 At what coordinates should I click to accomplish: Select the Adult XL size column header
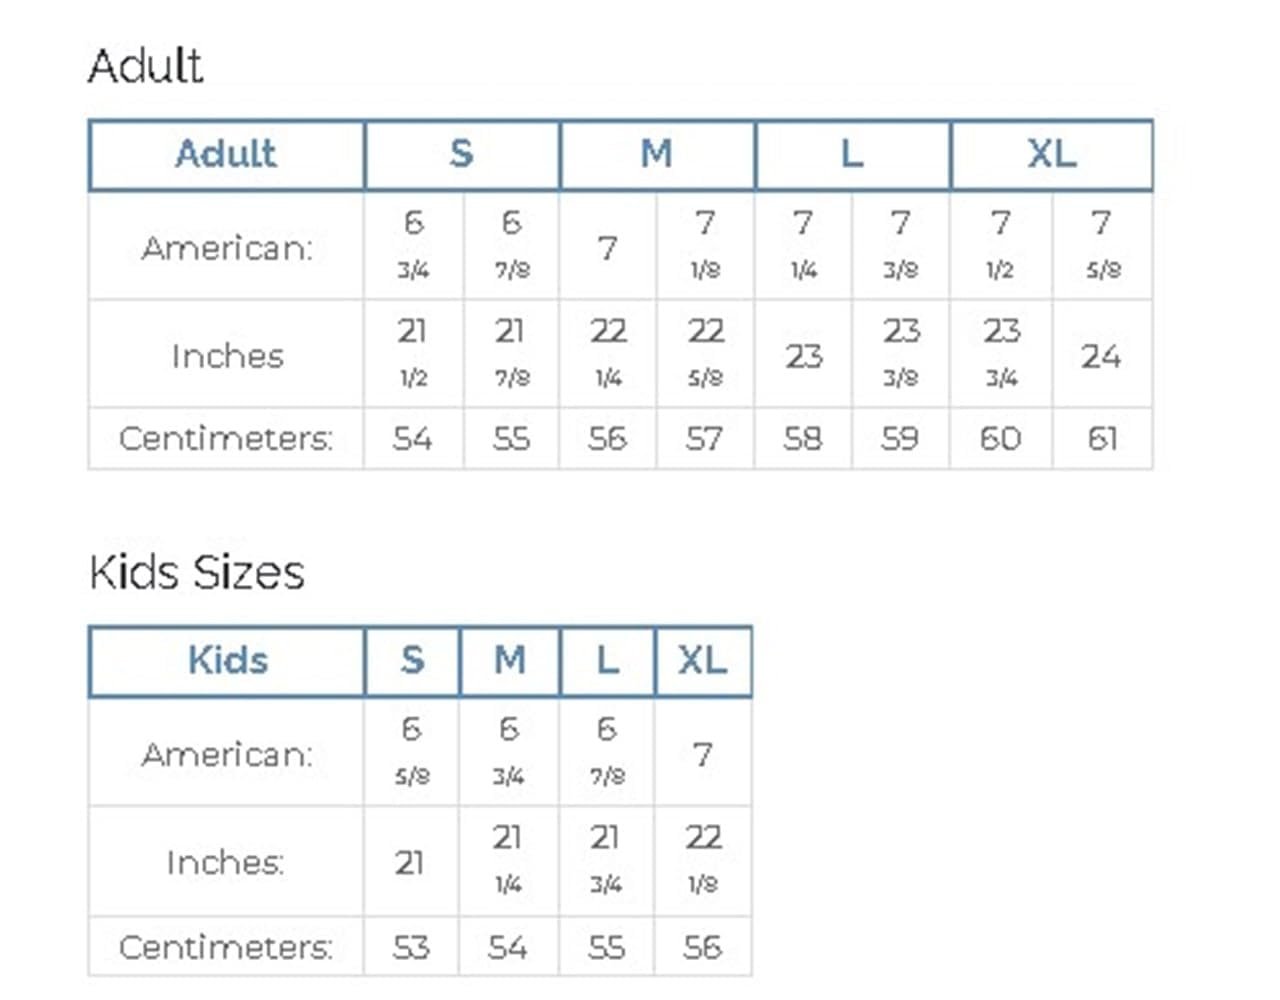(1052, 155)
